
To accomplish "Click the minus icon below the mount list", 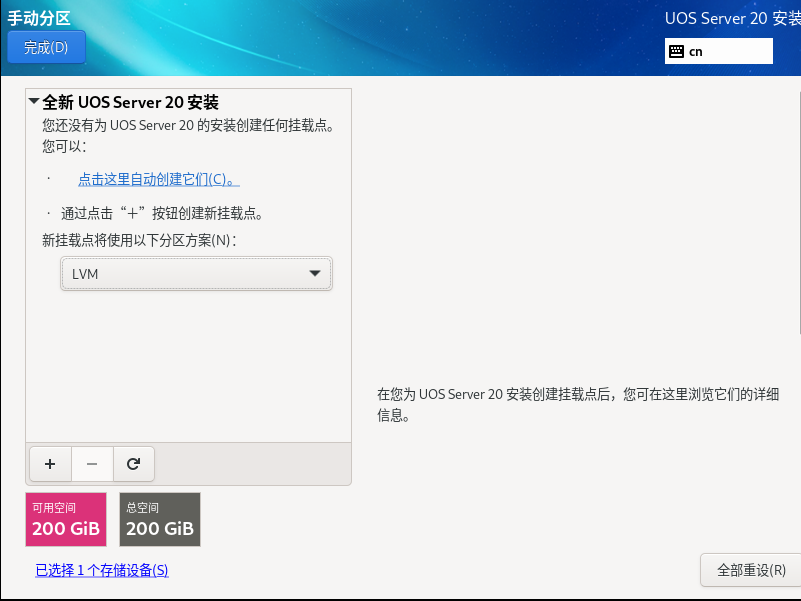I will point(92,464).
